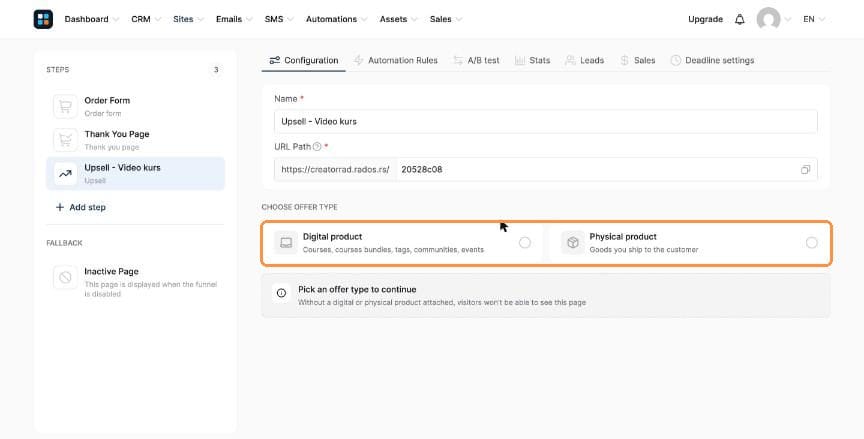Screen dimensions: 864x439
Task: Click the Physical product box icon
Action: 573,242
